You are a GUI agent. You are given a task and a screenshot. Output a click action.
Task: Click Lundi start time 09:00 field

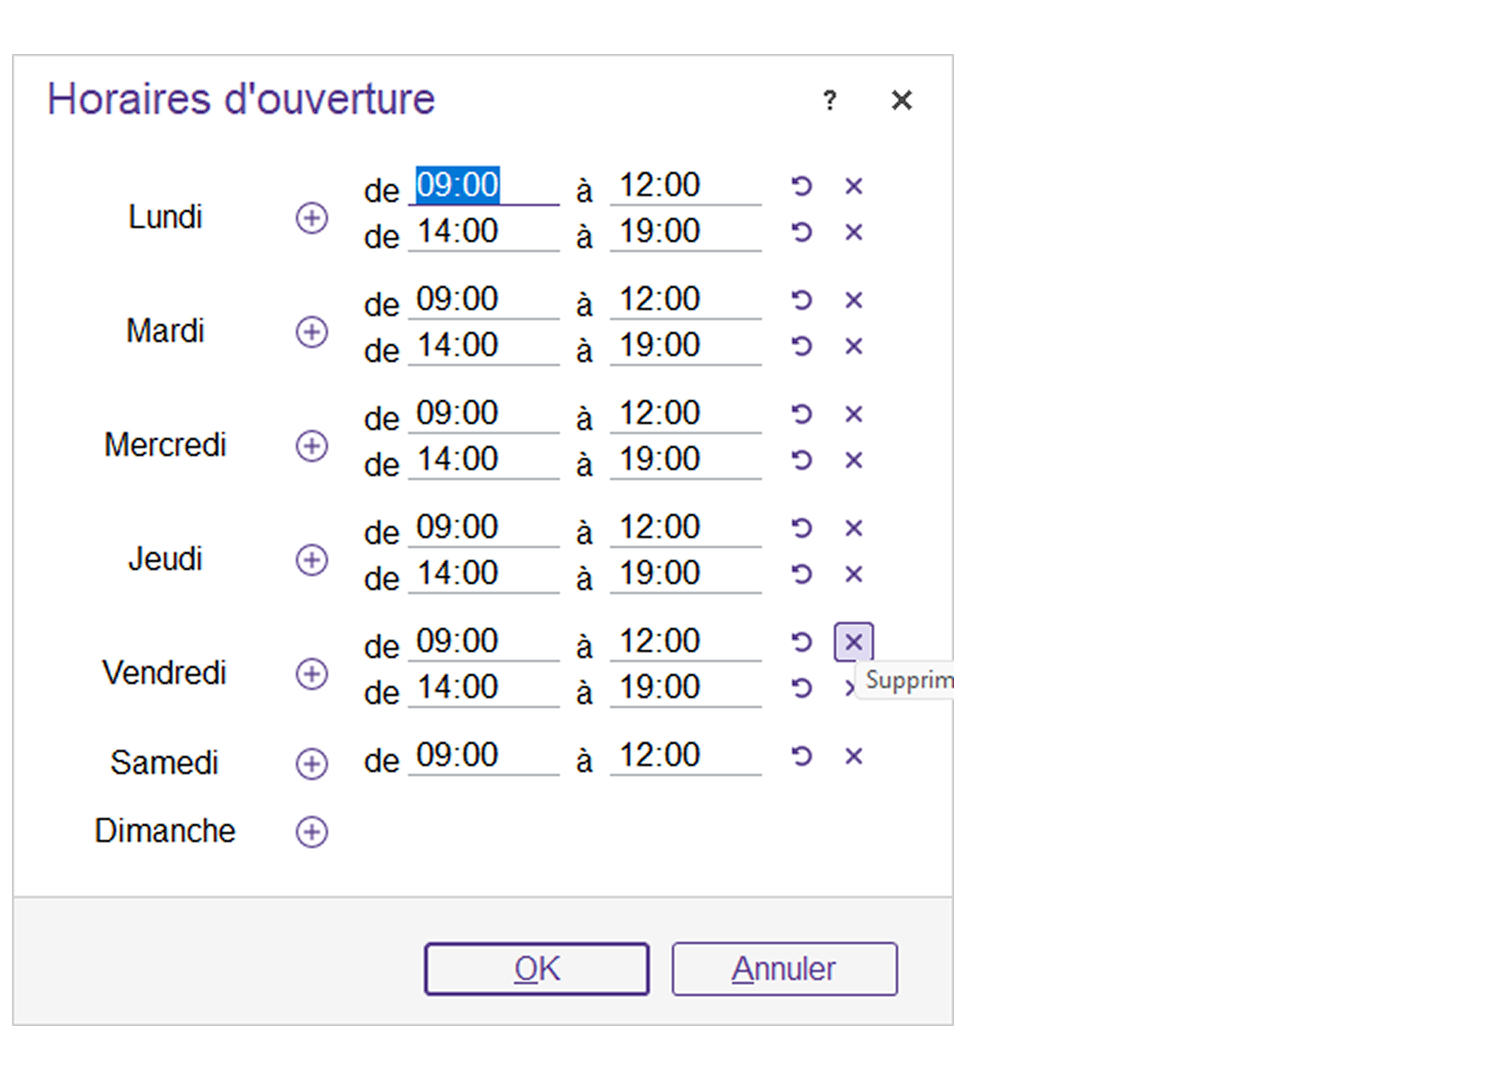pyautogui.click(x=483, y=186)
